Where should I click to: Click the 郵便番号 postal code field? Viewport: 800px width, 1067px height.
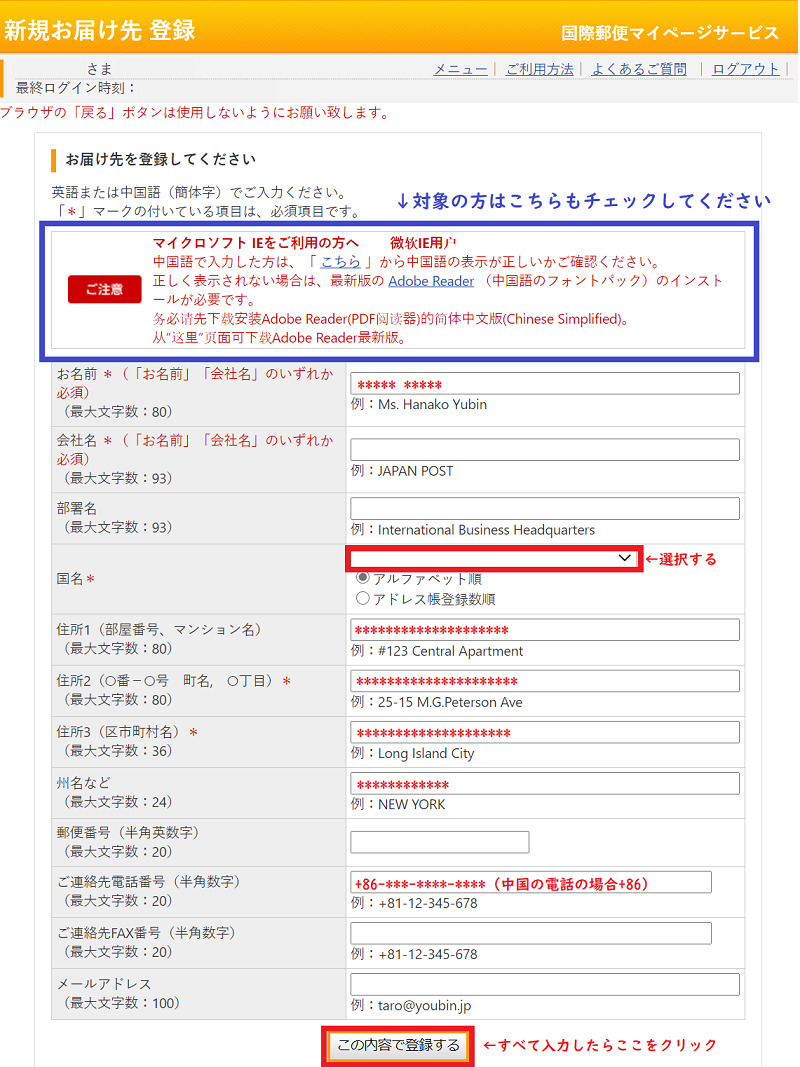click(440, 842)
